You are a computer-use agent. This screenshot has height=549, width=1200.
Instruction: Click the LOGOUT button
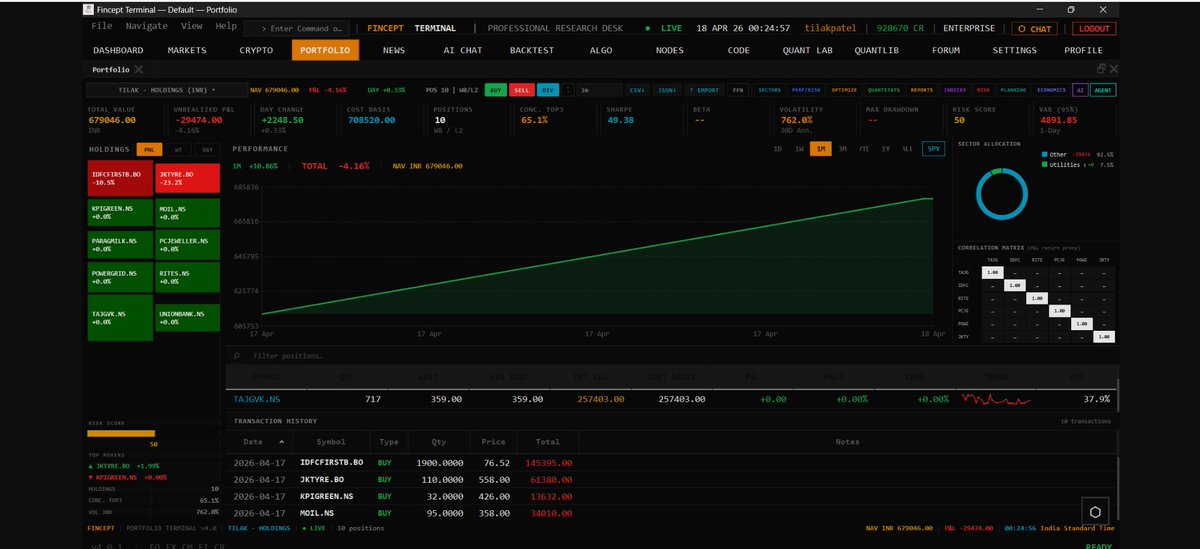[1092, 29]
